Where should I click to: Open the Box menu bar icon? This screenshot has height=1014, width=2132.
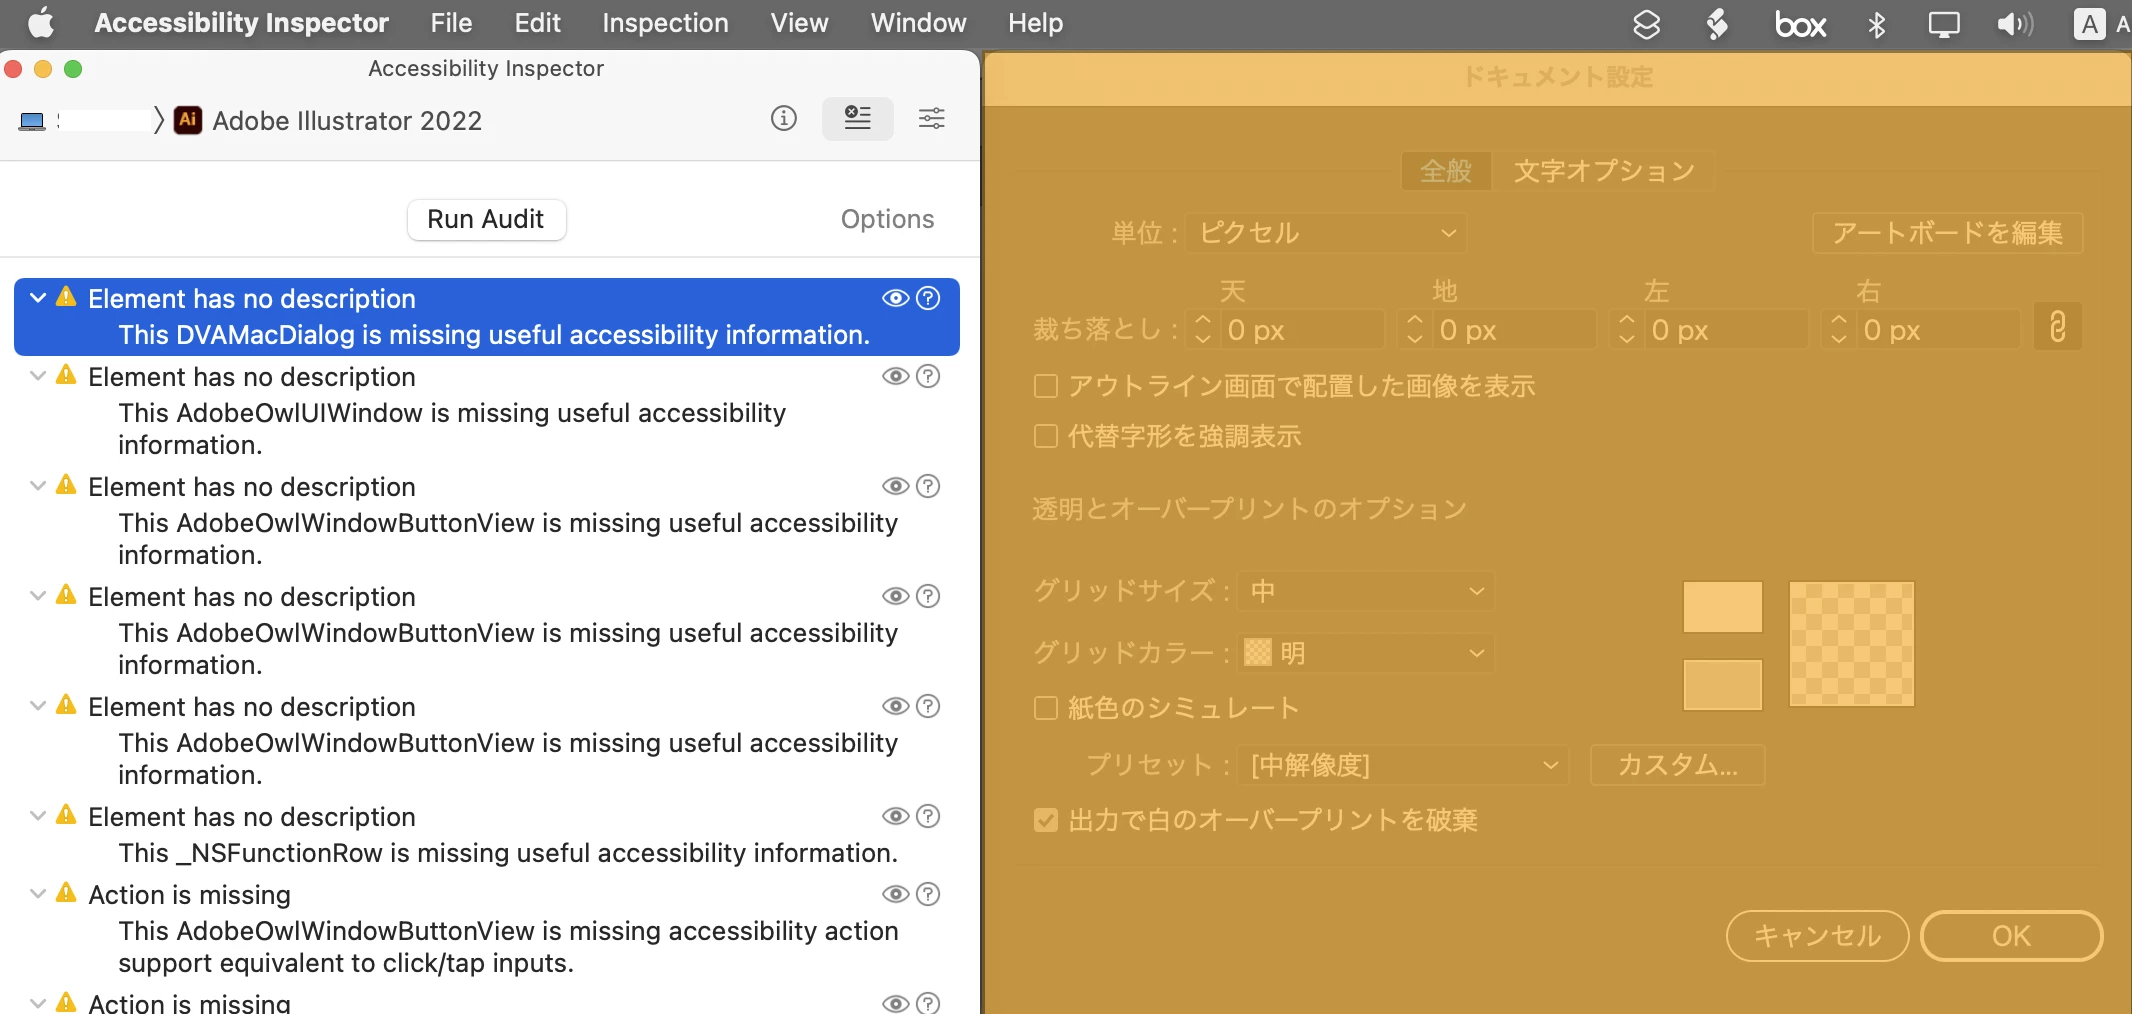1800,23
